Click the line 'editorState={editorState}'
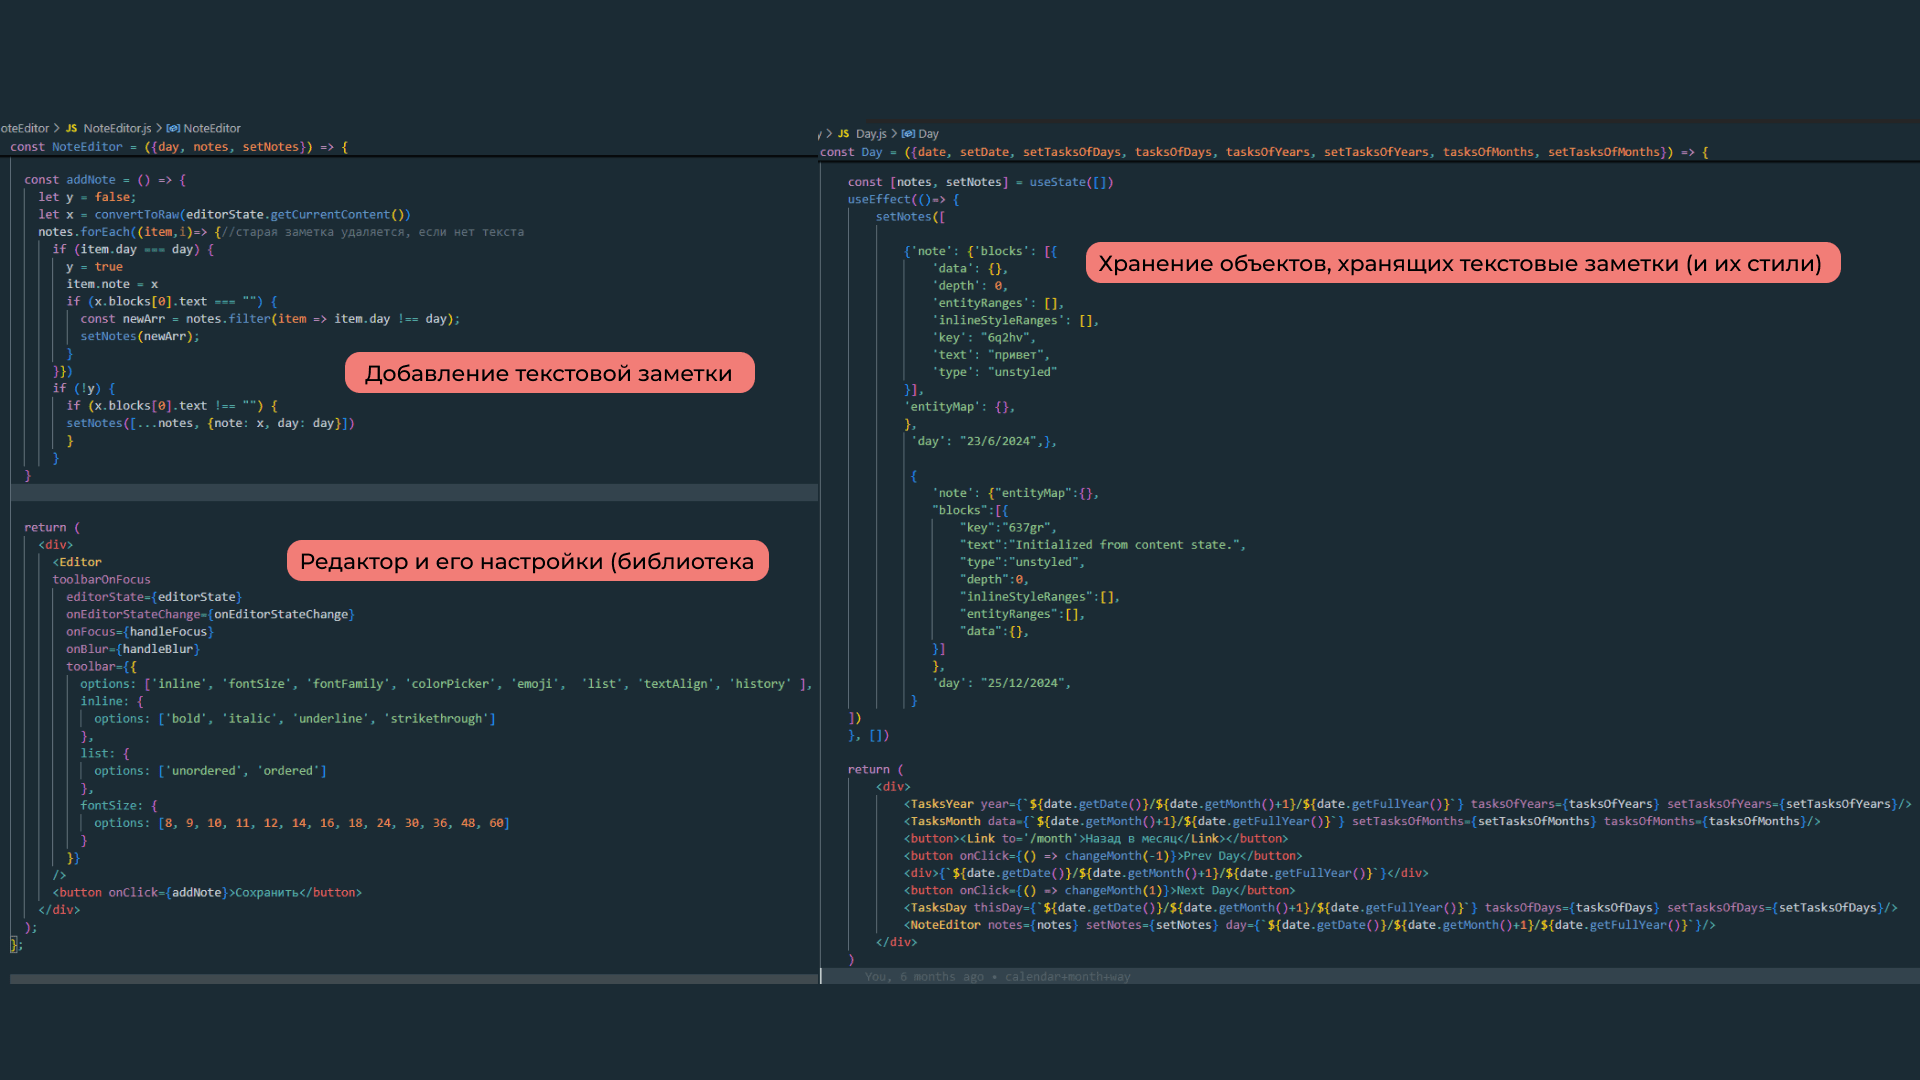 (x=154, y=597)
